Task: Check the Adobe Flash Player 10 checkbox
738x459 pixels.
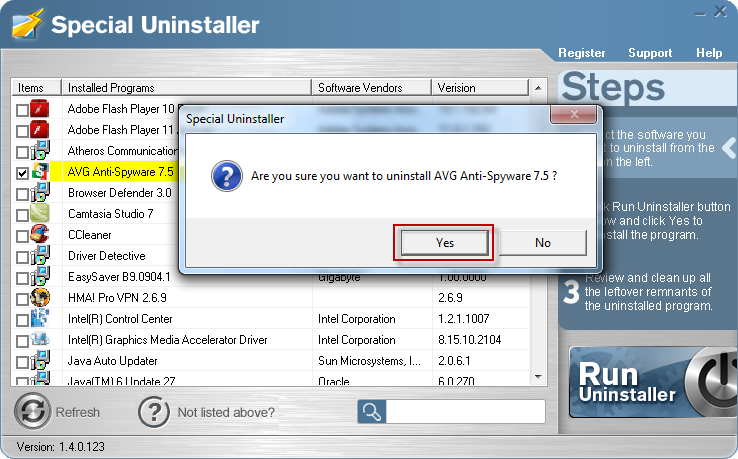Action: point(22,110)
